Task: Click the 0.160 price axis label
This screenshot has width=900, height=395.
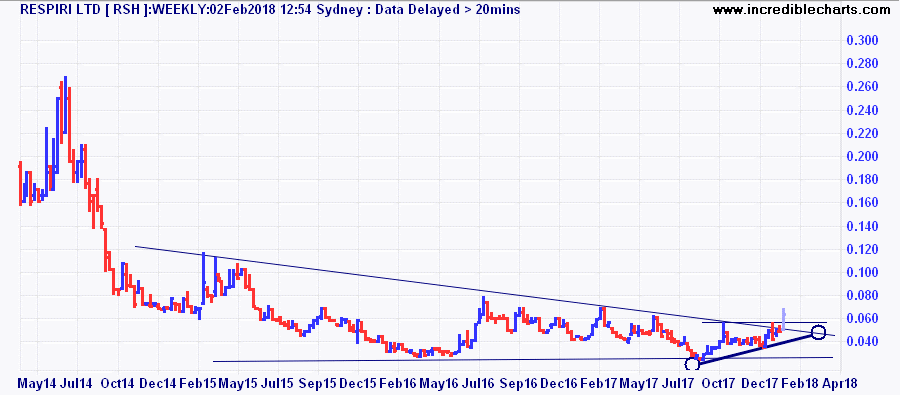Action: click(863, 203)
